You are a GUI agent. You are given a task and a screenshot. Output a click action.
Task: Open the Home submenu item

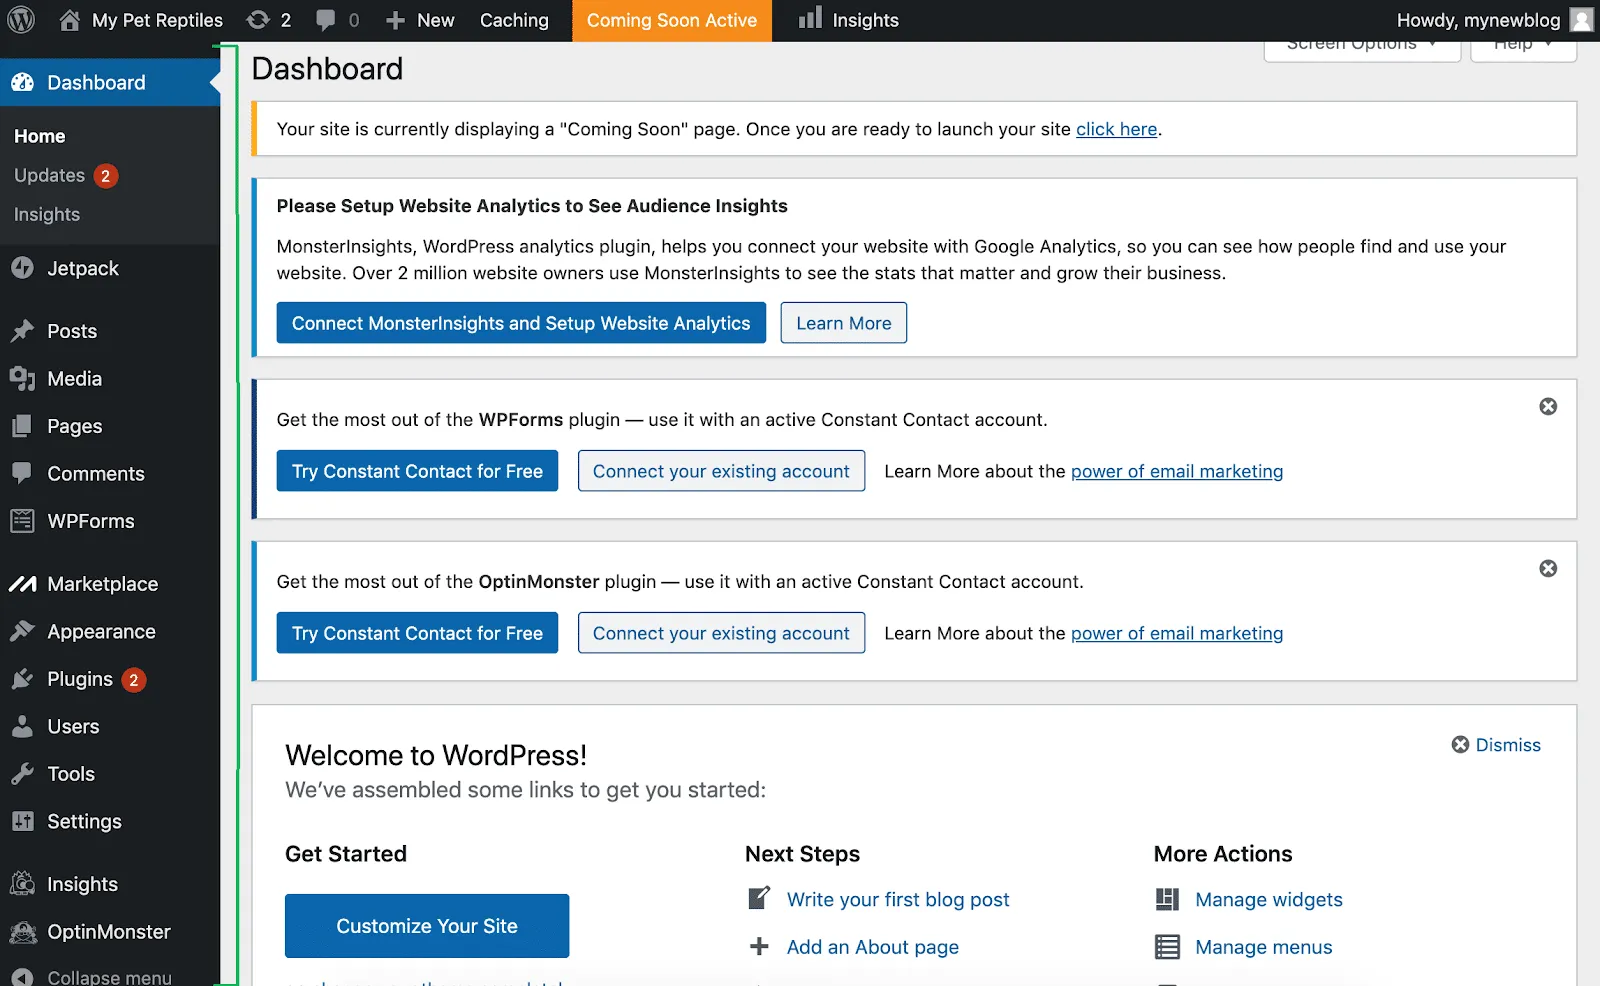click(40, 136)
